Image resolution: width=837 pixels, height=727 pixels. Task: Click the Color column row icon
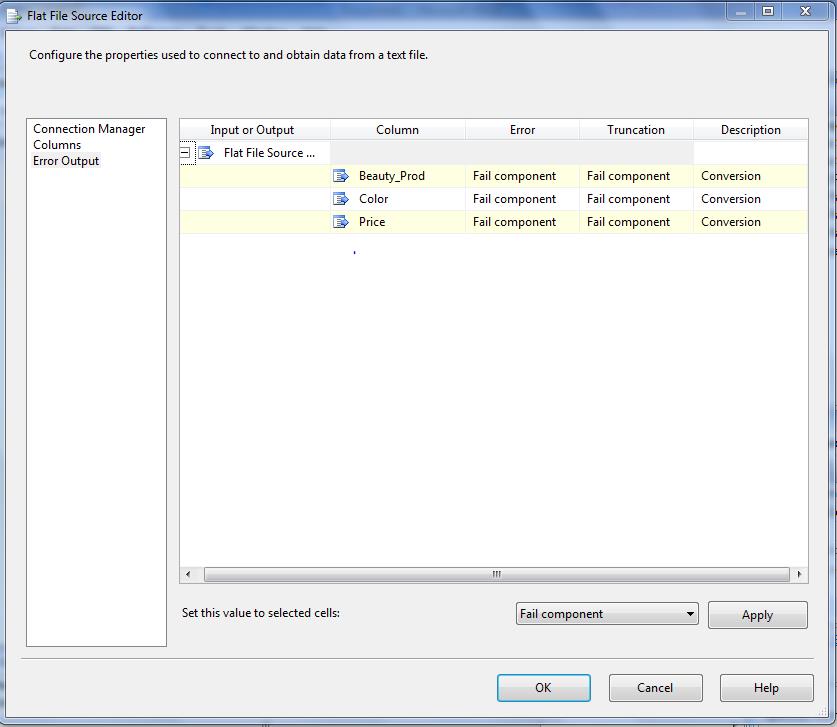tap(341, 199)
